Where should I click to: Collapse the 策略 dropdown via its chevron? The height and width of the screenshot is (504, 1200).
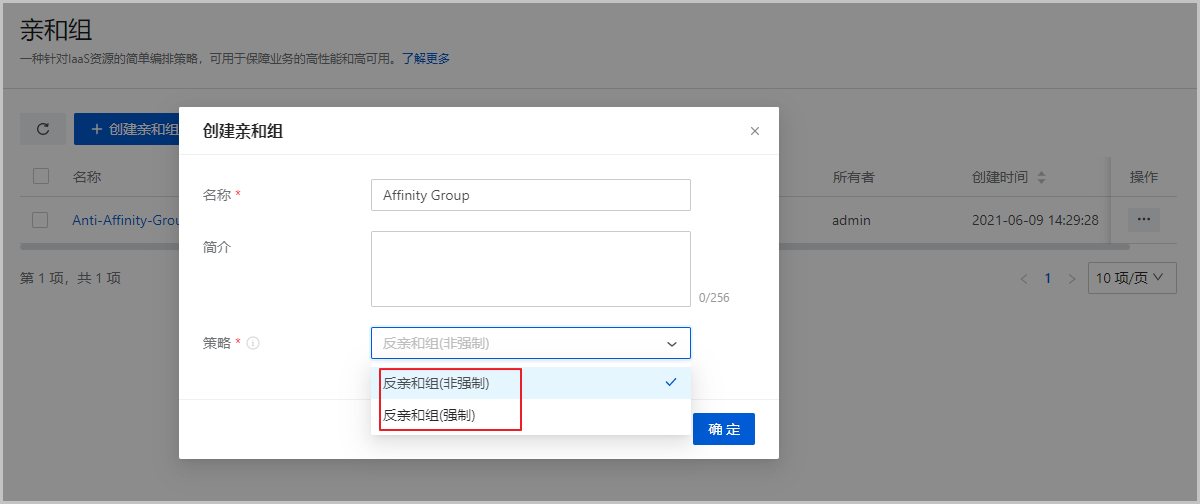coord(672,343)
